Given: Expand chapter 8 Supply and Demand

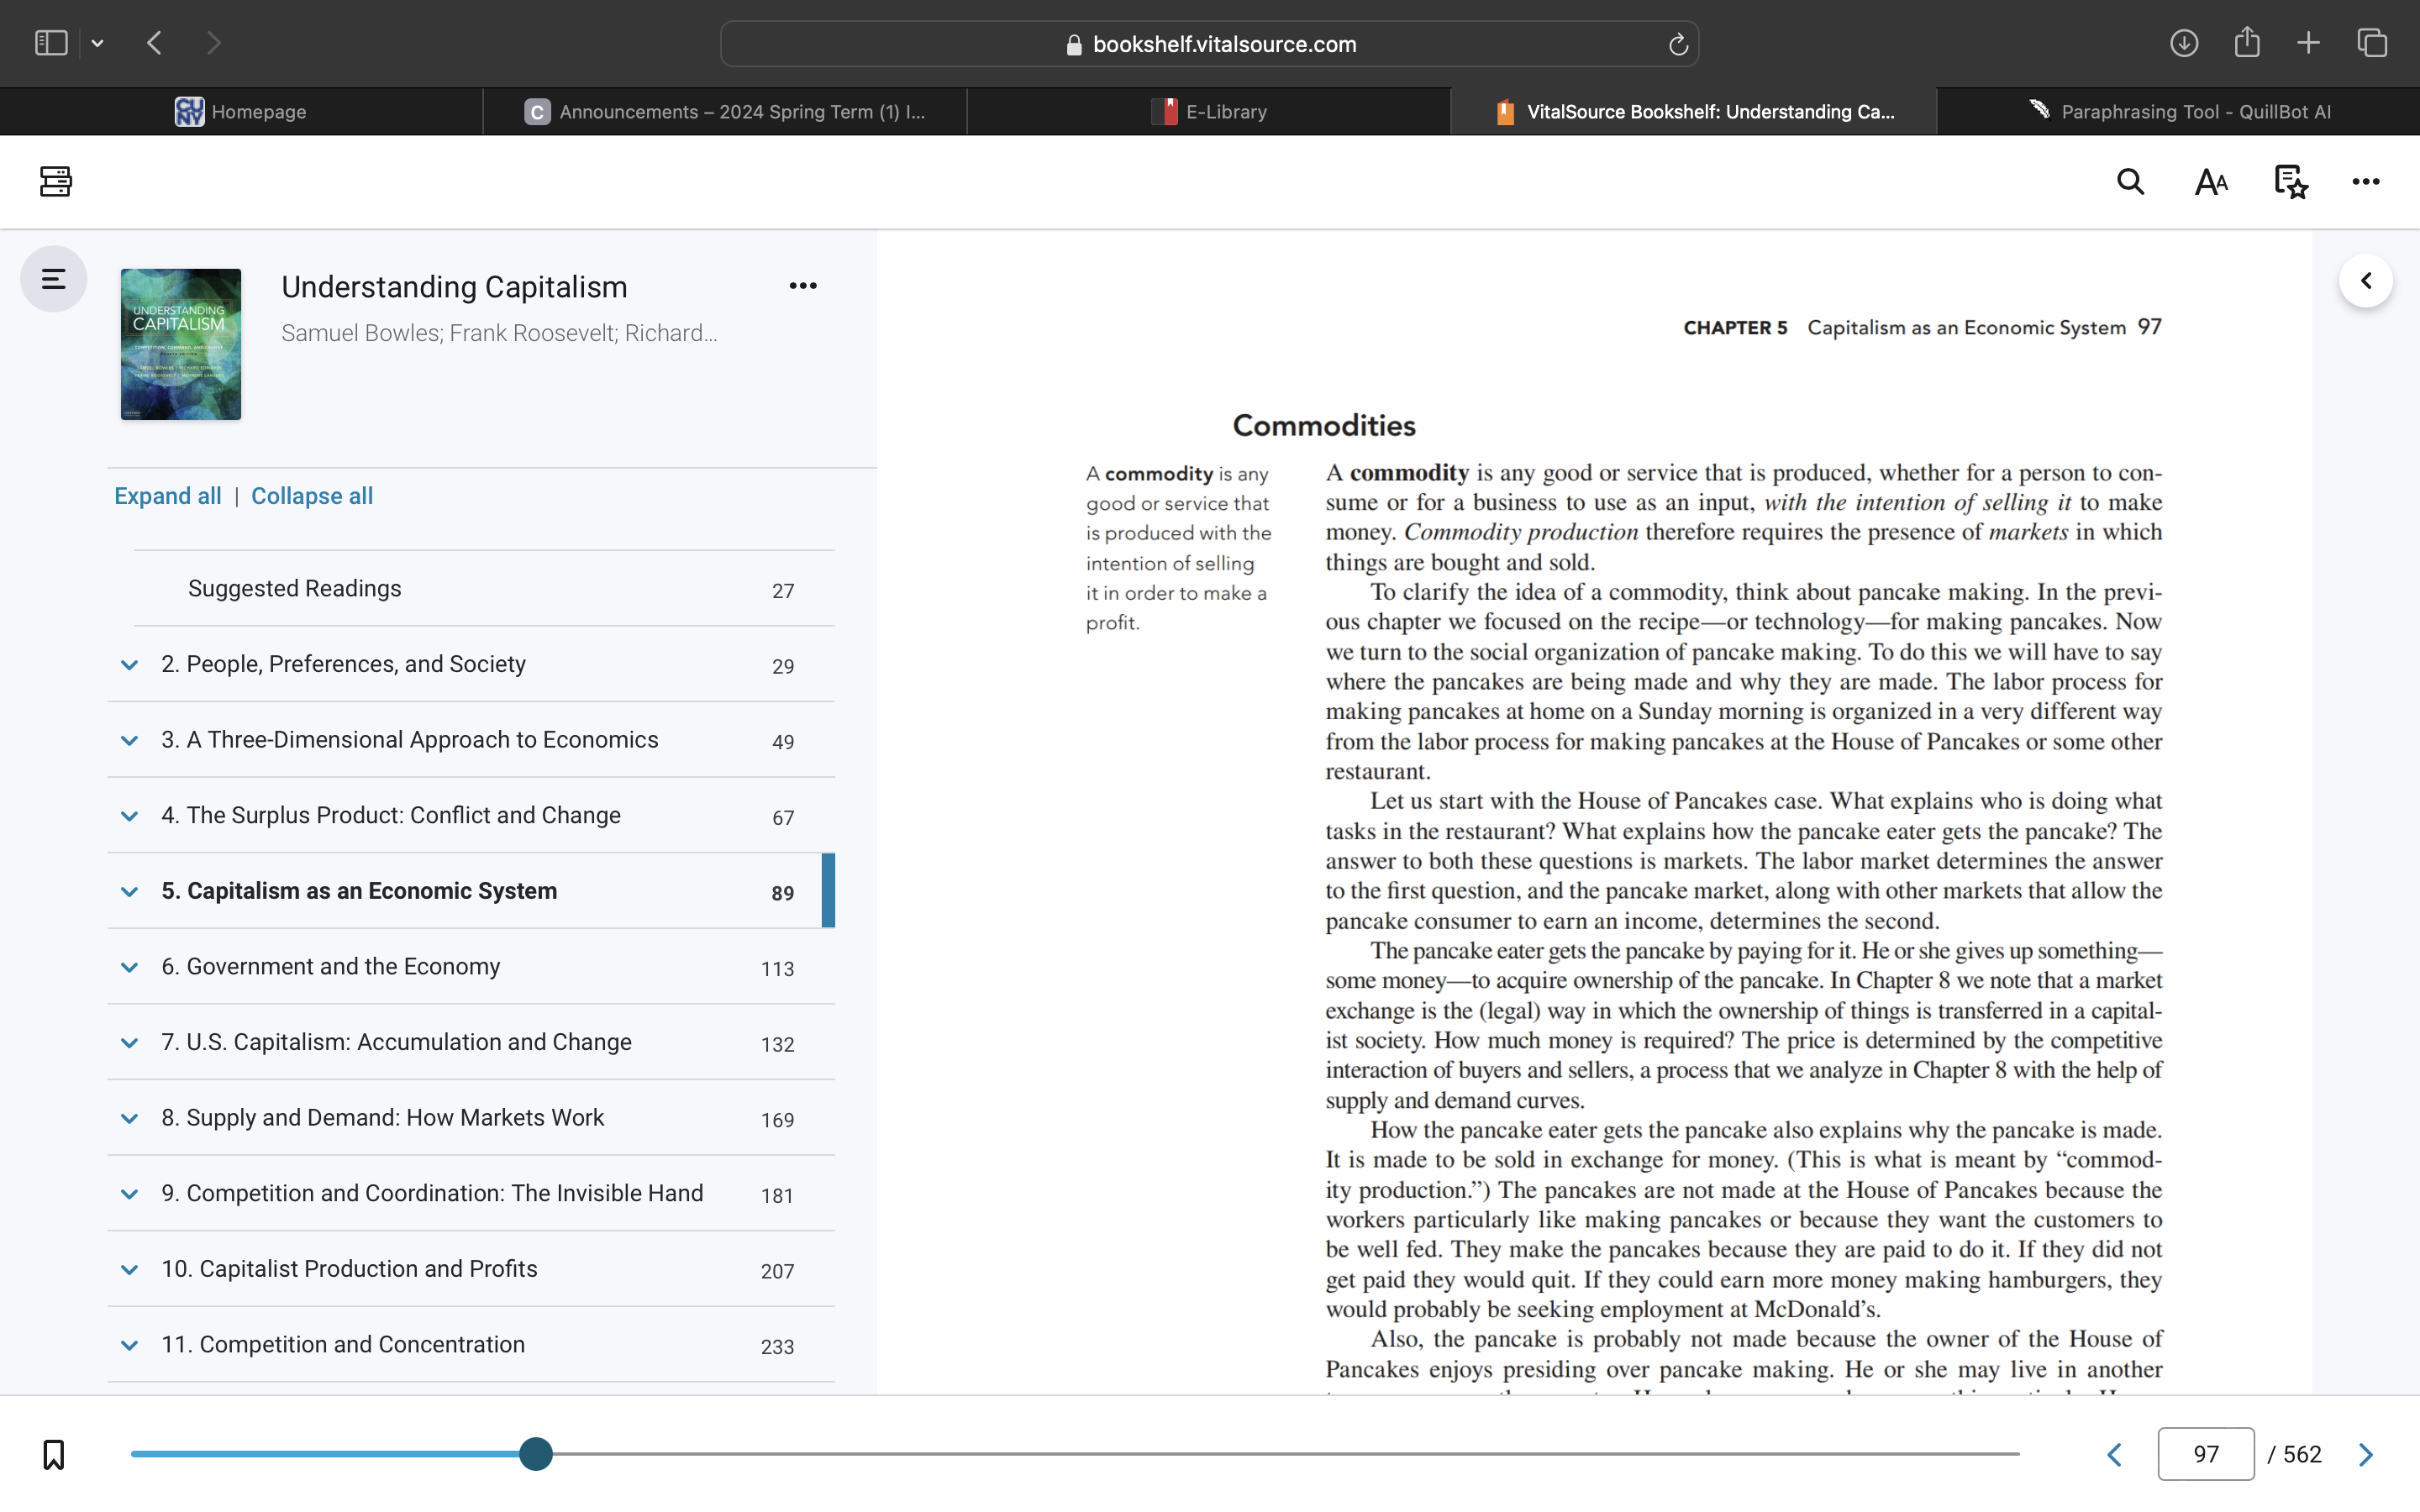Looking at the screenshot, I should 129,1118.
